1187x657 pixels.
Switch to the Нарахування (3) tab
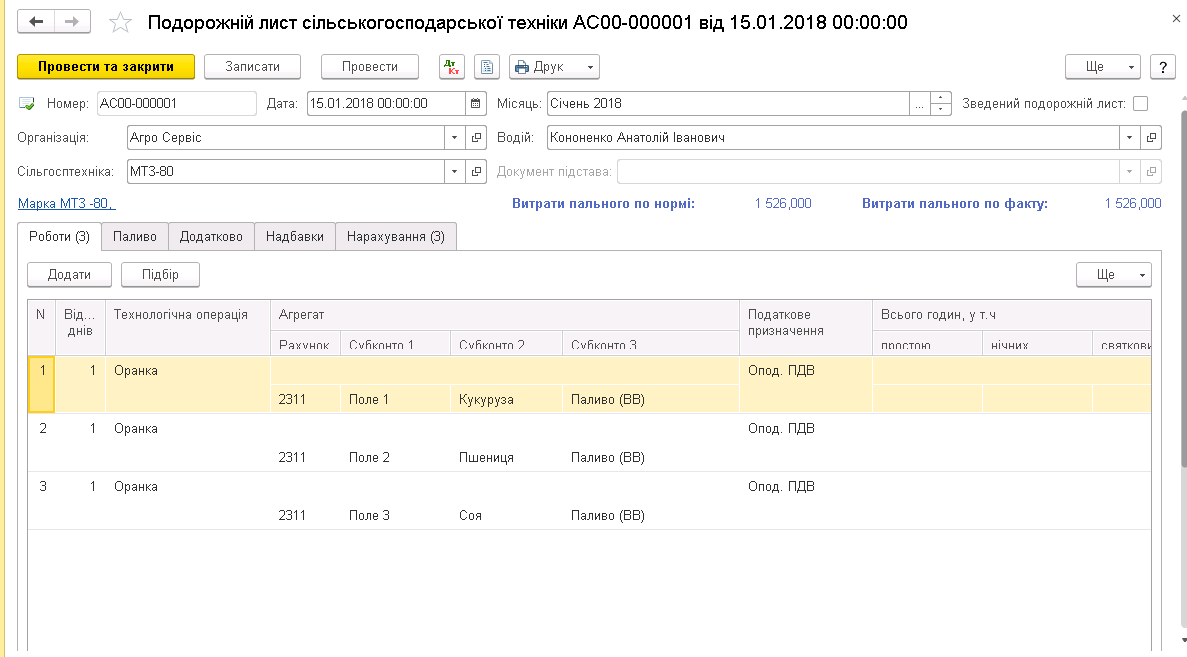(x=396, y=237)
